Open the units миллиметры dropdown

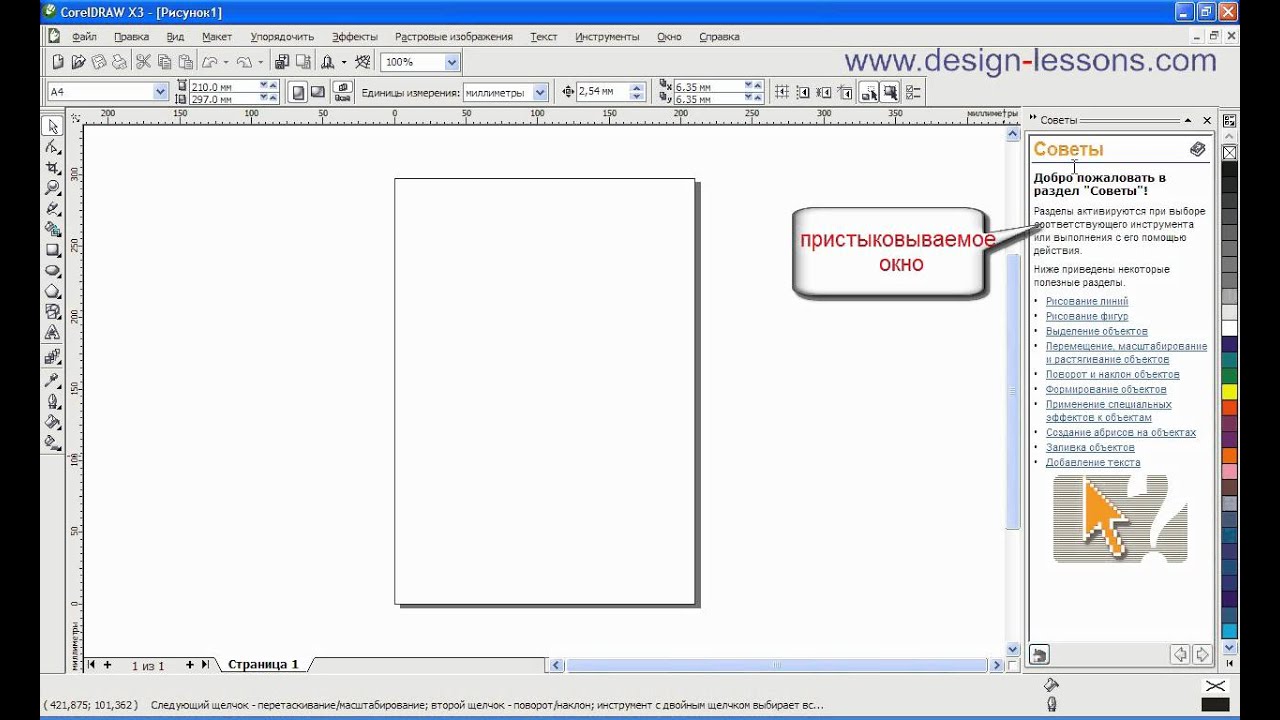pyautogui.click(x=541, y=92)
